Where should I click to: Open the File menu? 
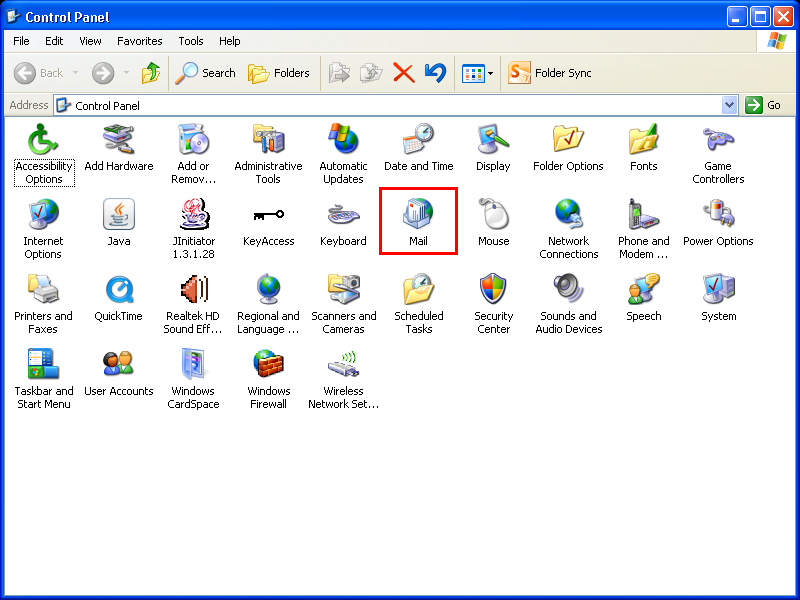click(21, 41)
